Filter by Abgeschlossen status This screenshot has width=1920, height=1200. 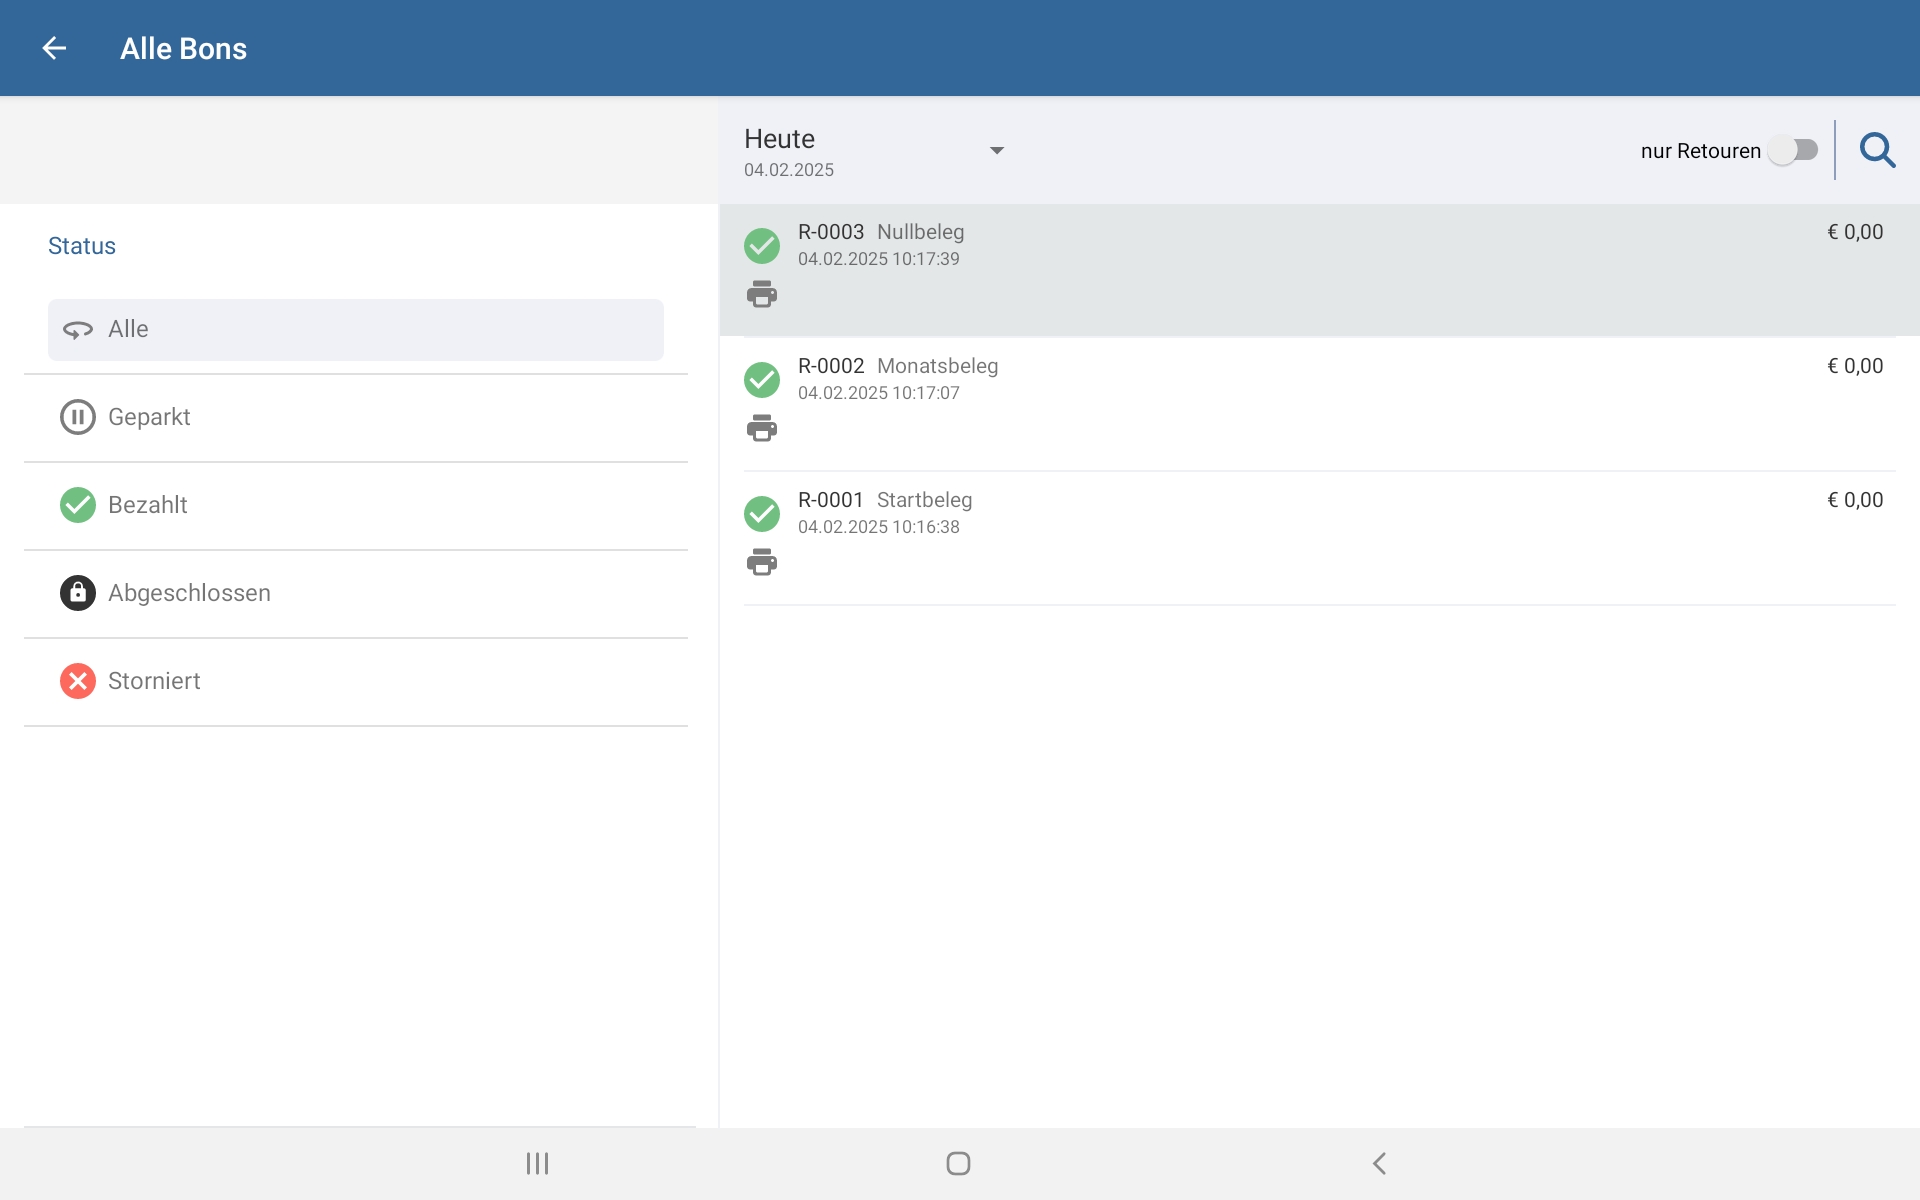(x=355, y=593)
